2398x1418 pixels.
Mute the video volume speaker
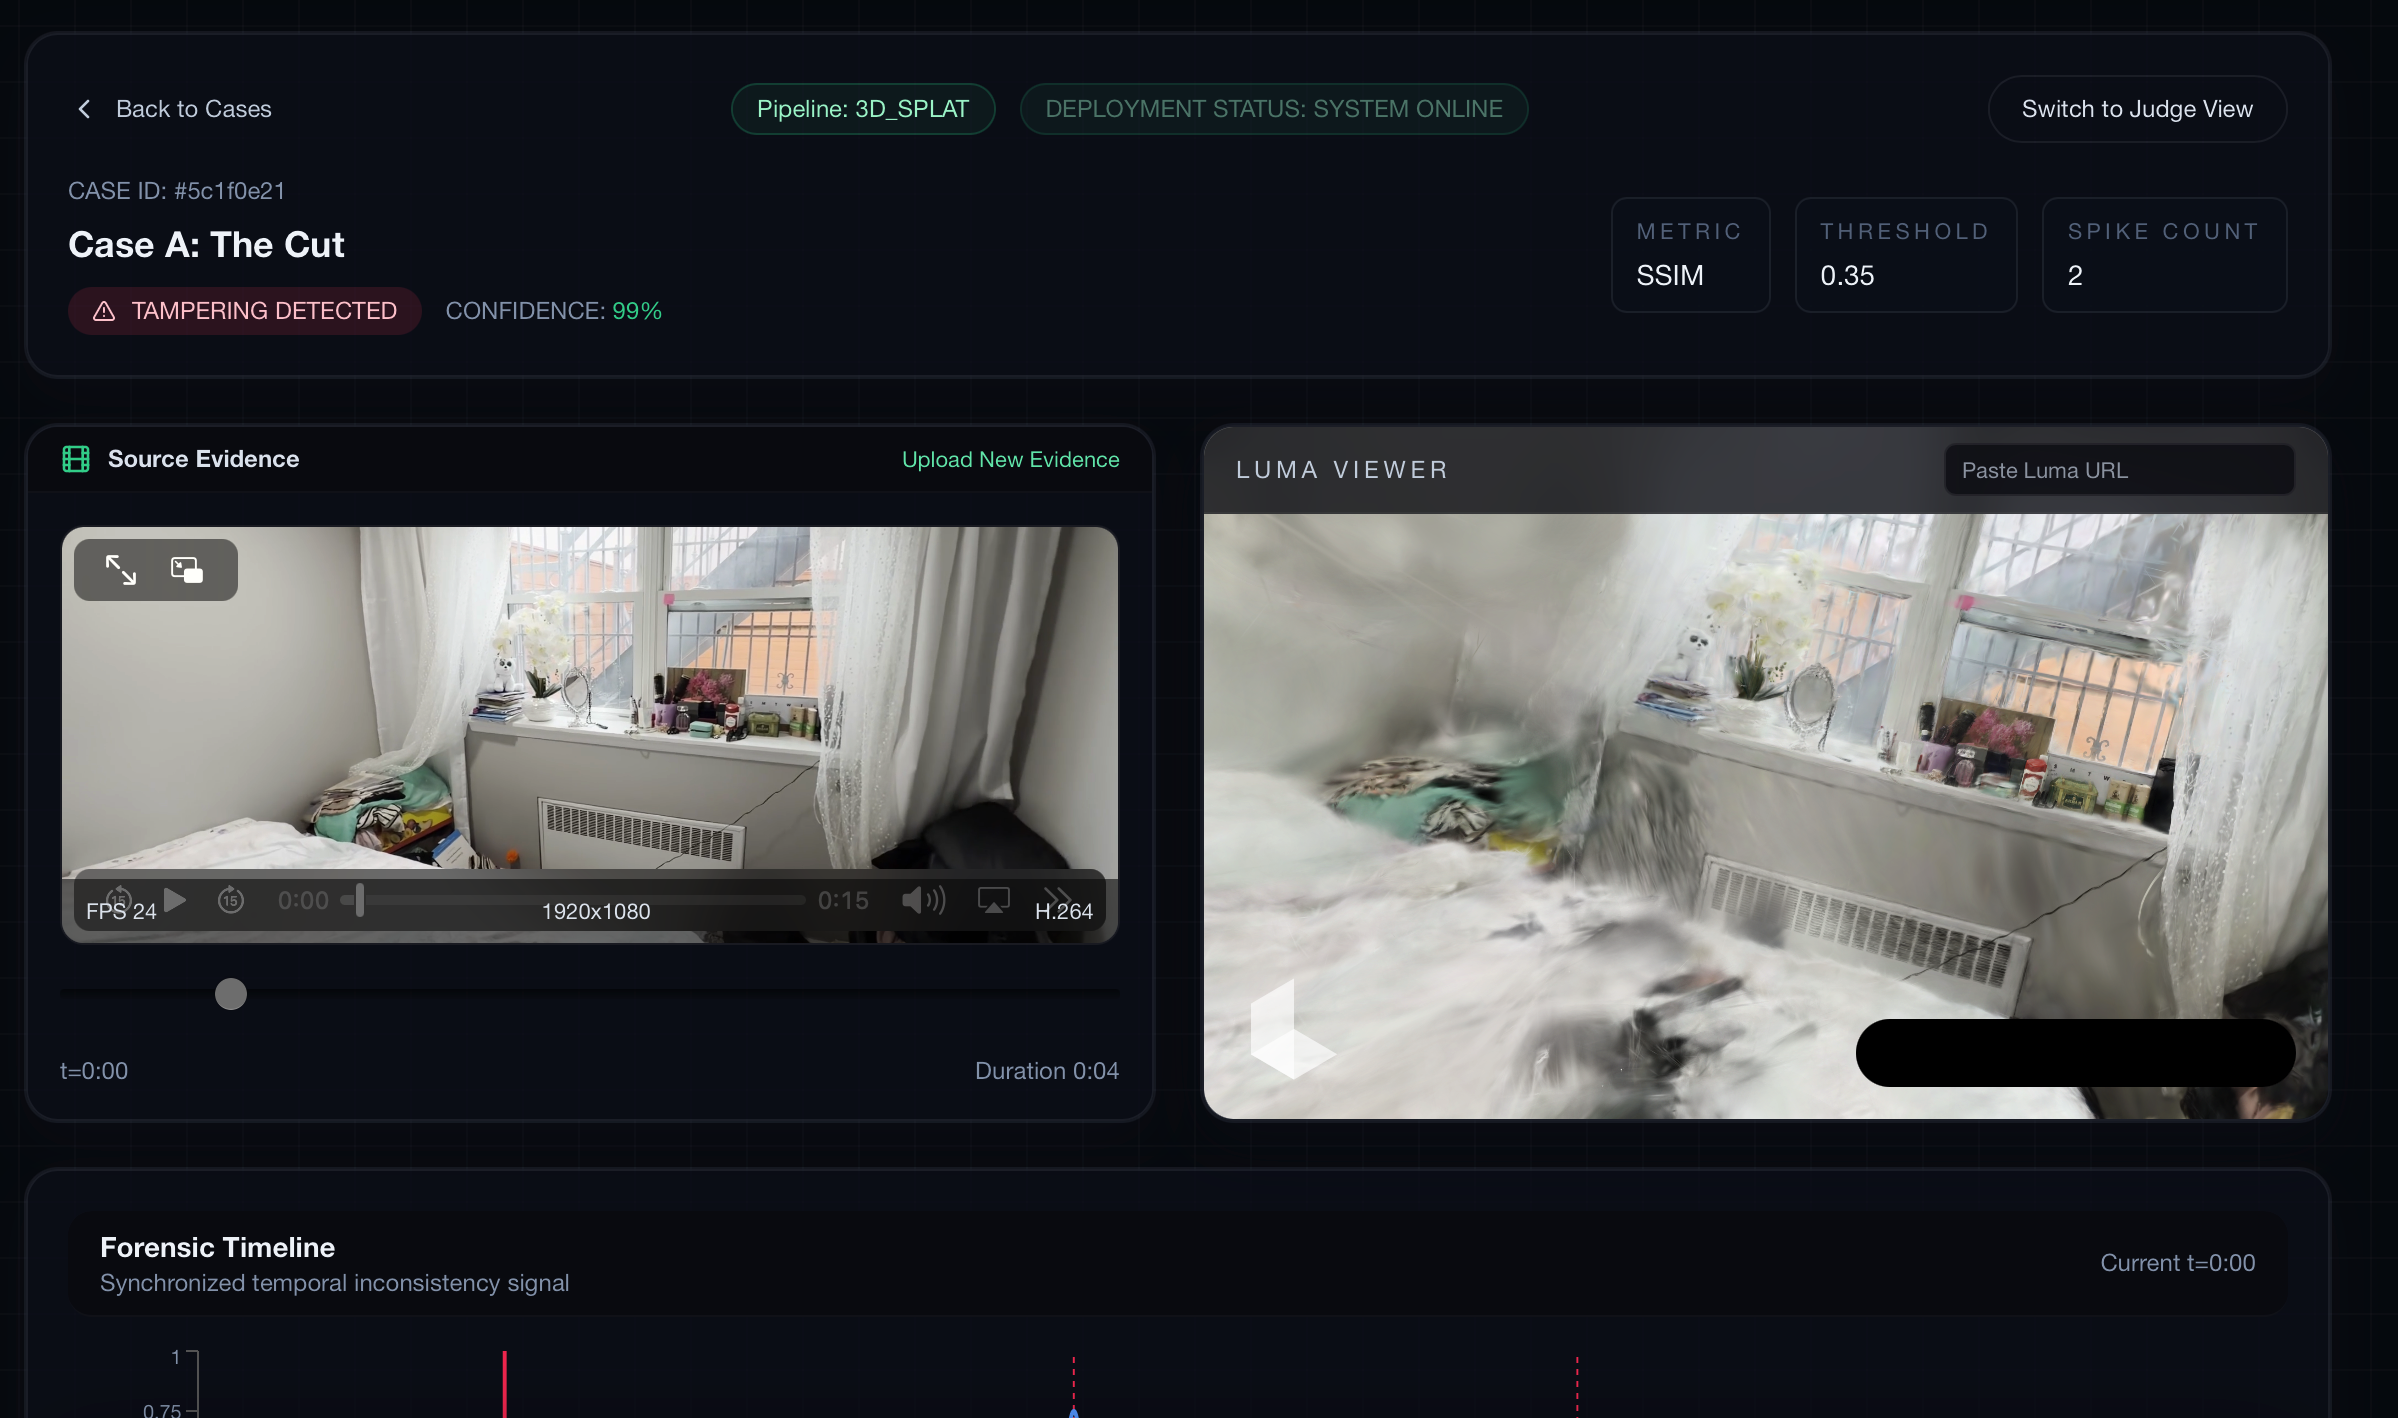(923, 900)
